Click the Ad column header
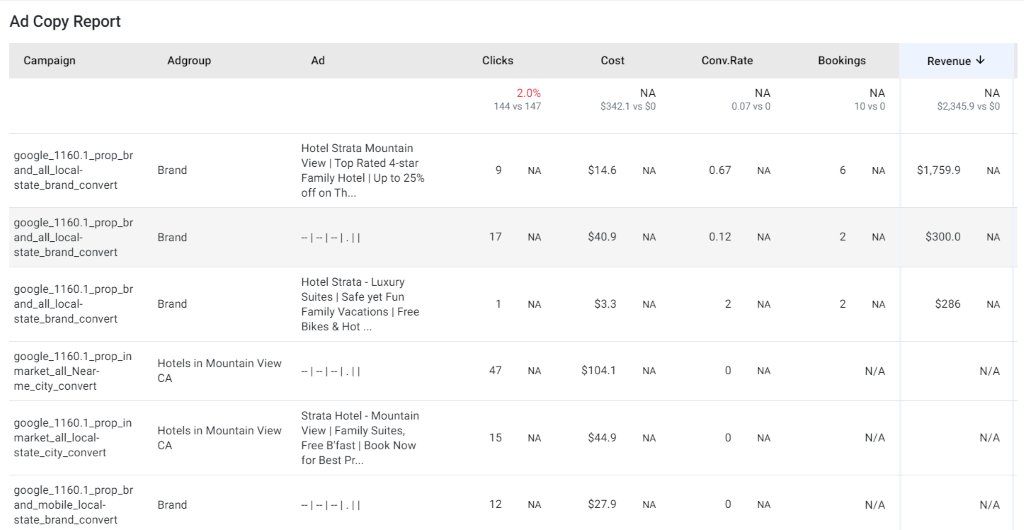Screen dimensions: 1024x530 click(317, 61)
